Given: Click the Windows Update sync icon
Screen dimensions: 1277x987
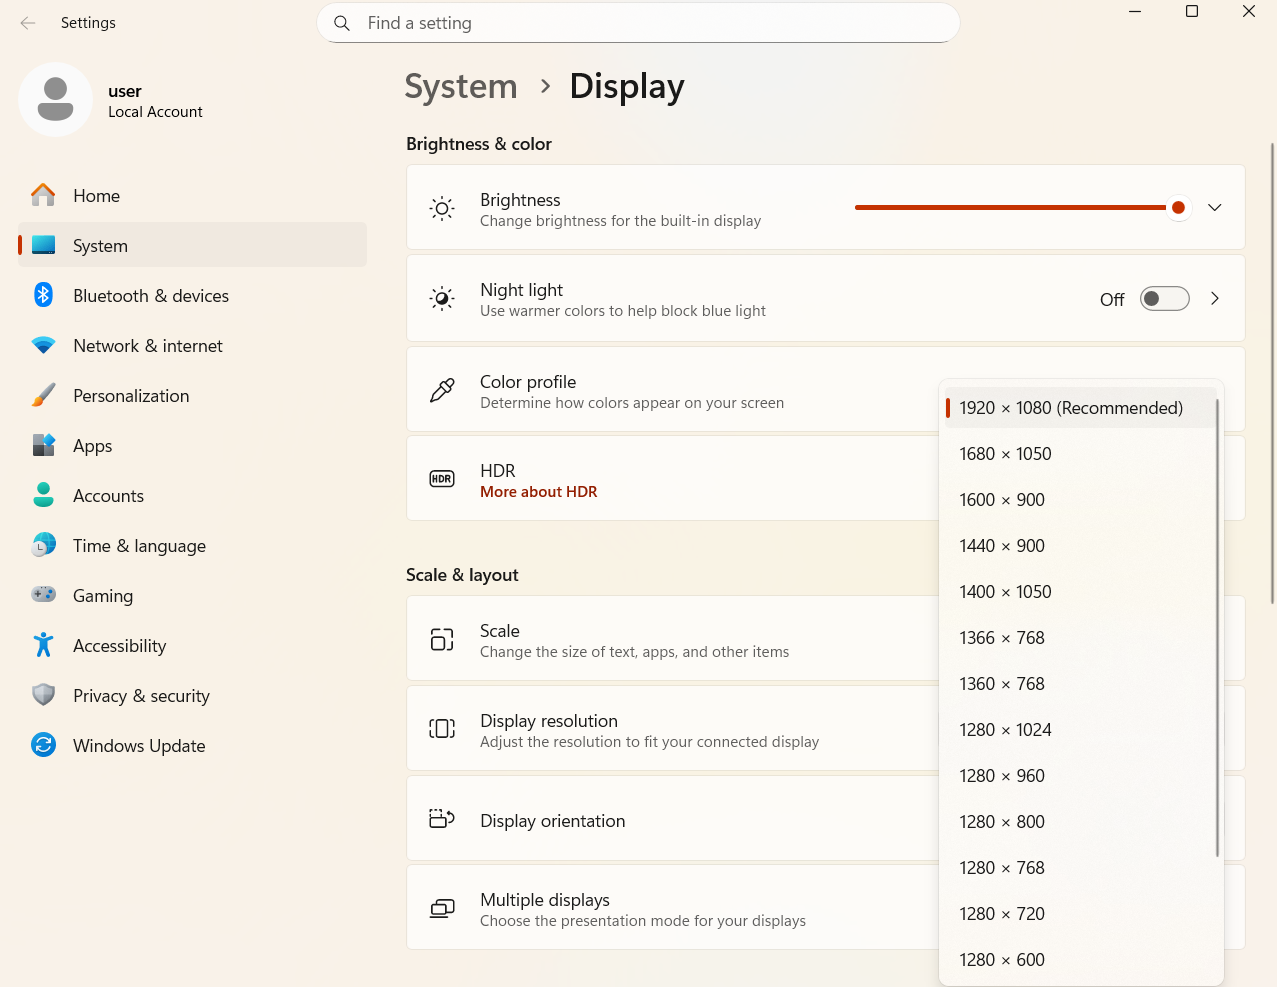Looking at the screenshot, I should [x=43, y=745].
